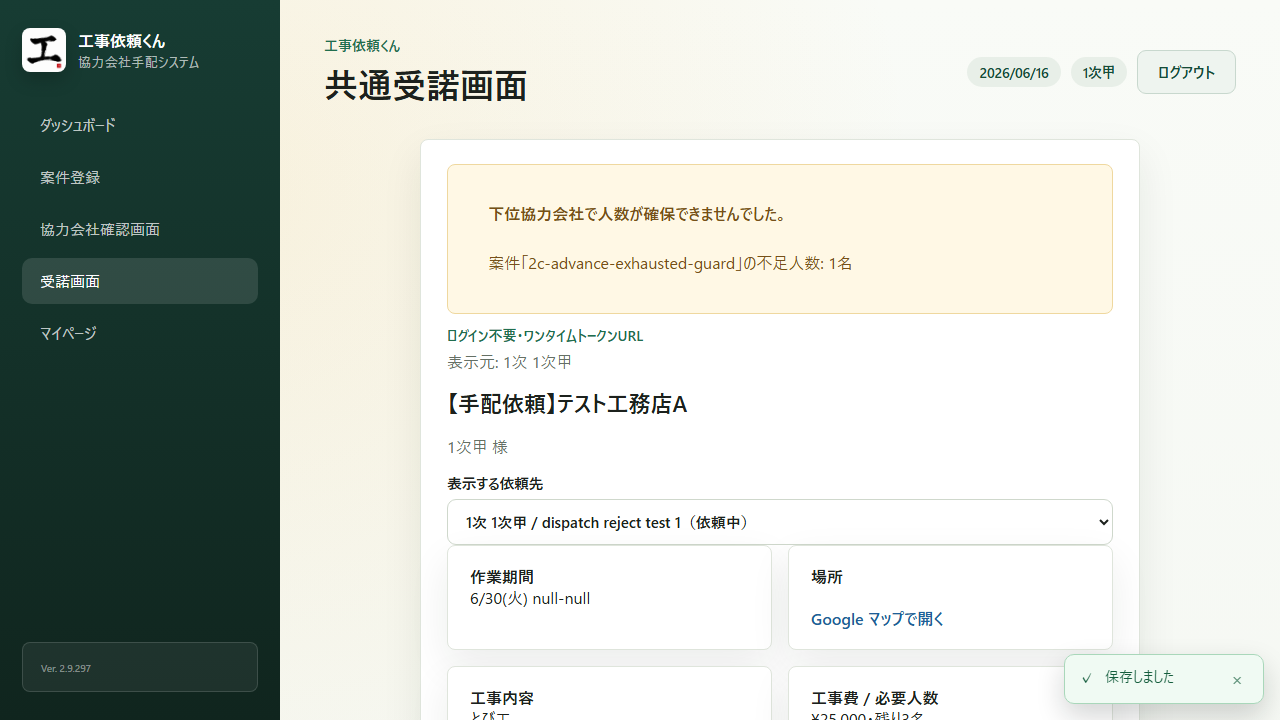Click the 表示元: 1次 1次甲 text
The image size is (1280, 720).
coord(510,362)
